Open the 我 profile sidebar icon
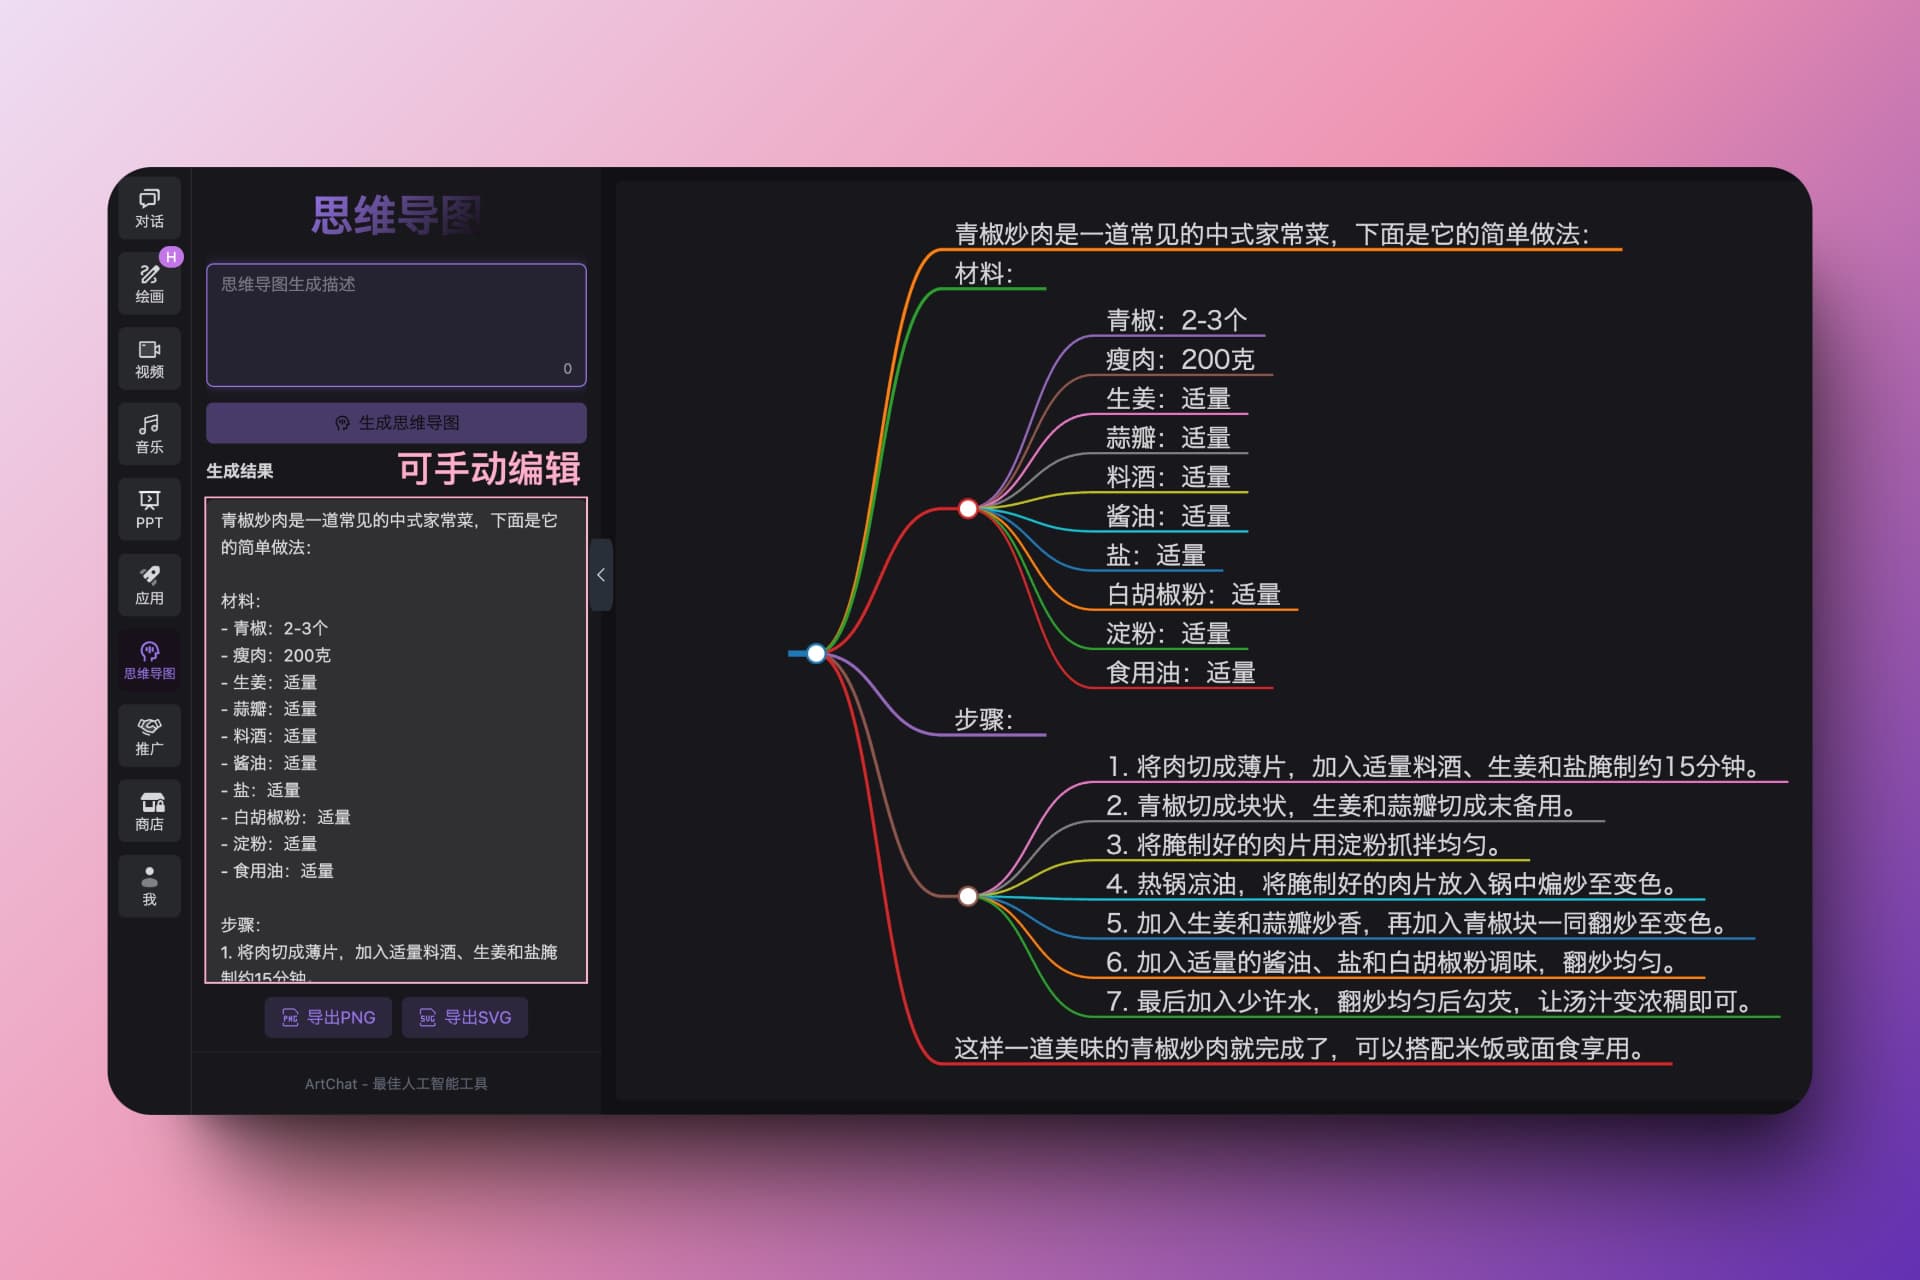This screenshot has width=1920, height=1280. pos(149,886)
